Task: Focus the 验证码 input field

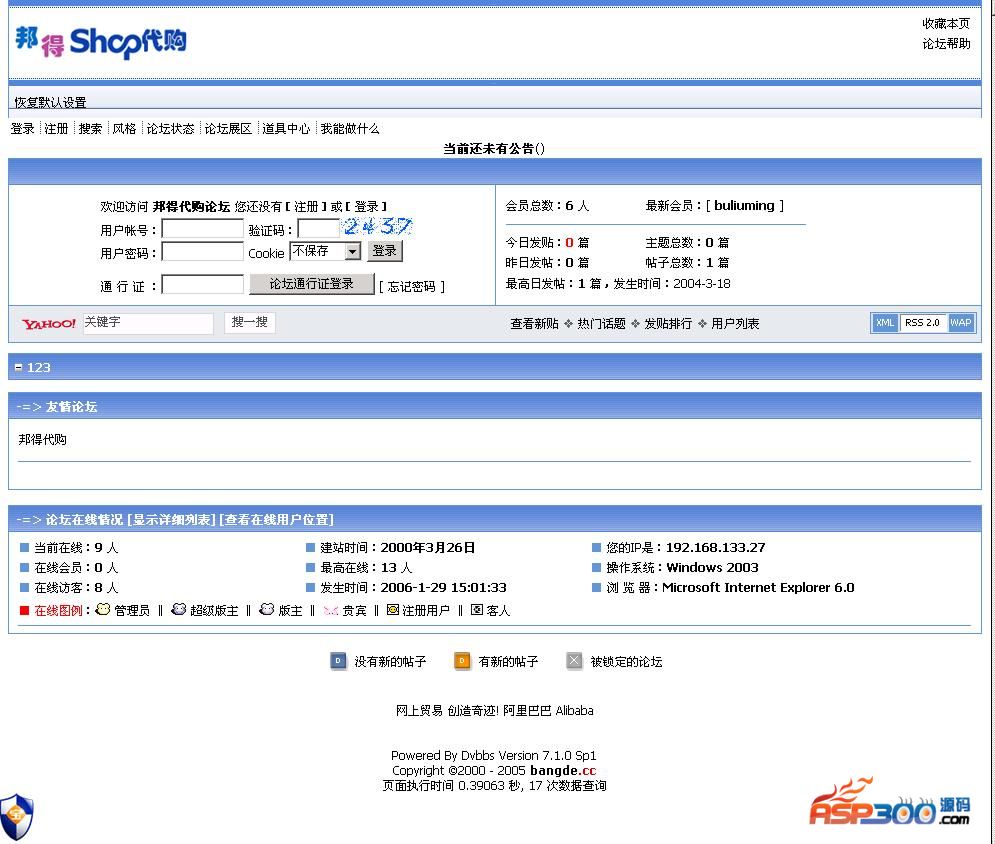Action: coord(319,228)
